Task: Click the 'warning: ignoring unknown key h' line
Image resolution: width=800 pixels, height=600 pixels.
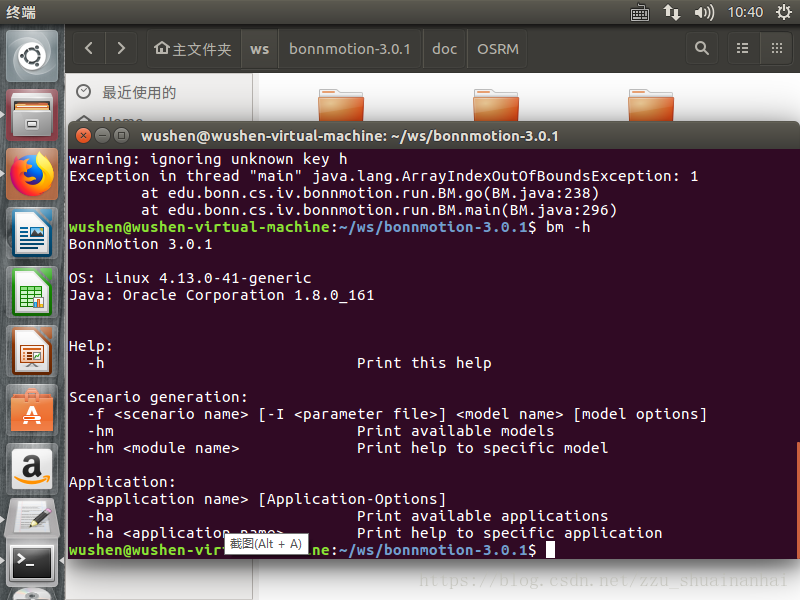Action: point(208,159)
